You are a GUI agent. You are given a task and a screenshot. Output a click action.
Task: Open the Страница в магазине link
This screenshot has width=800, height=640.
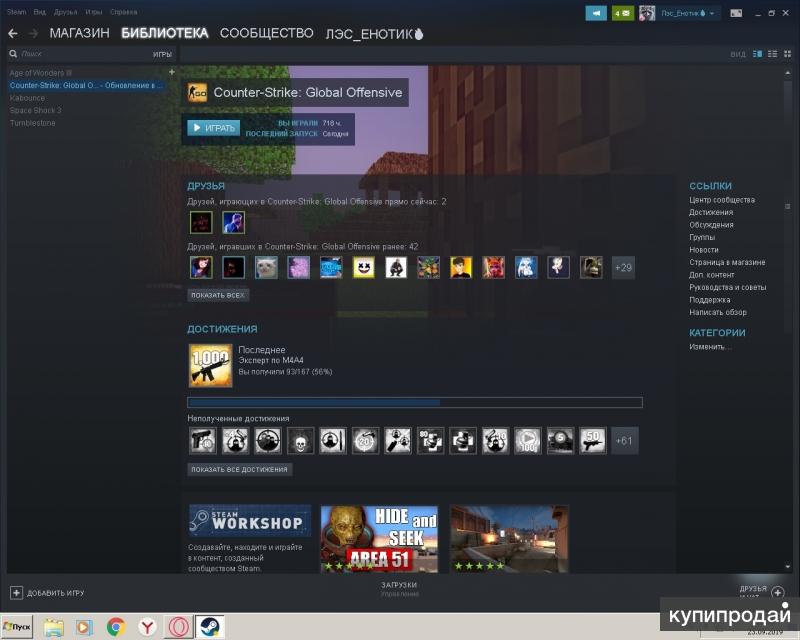pos(727,262)
